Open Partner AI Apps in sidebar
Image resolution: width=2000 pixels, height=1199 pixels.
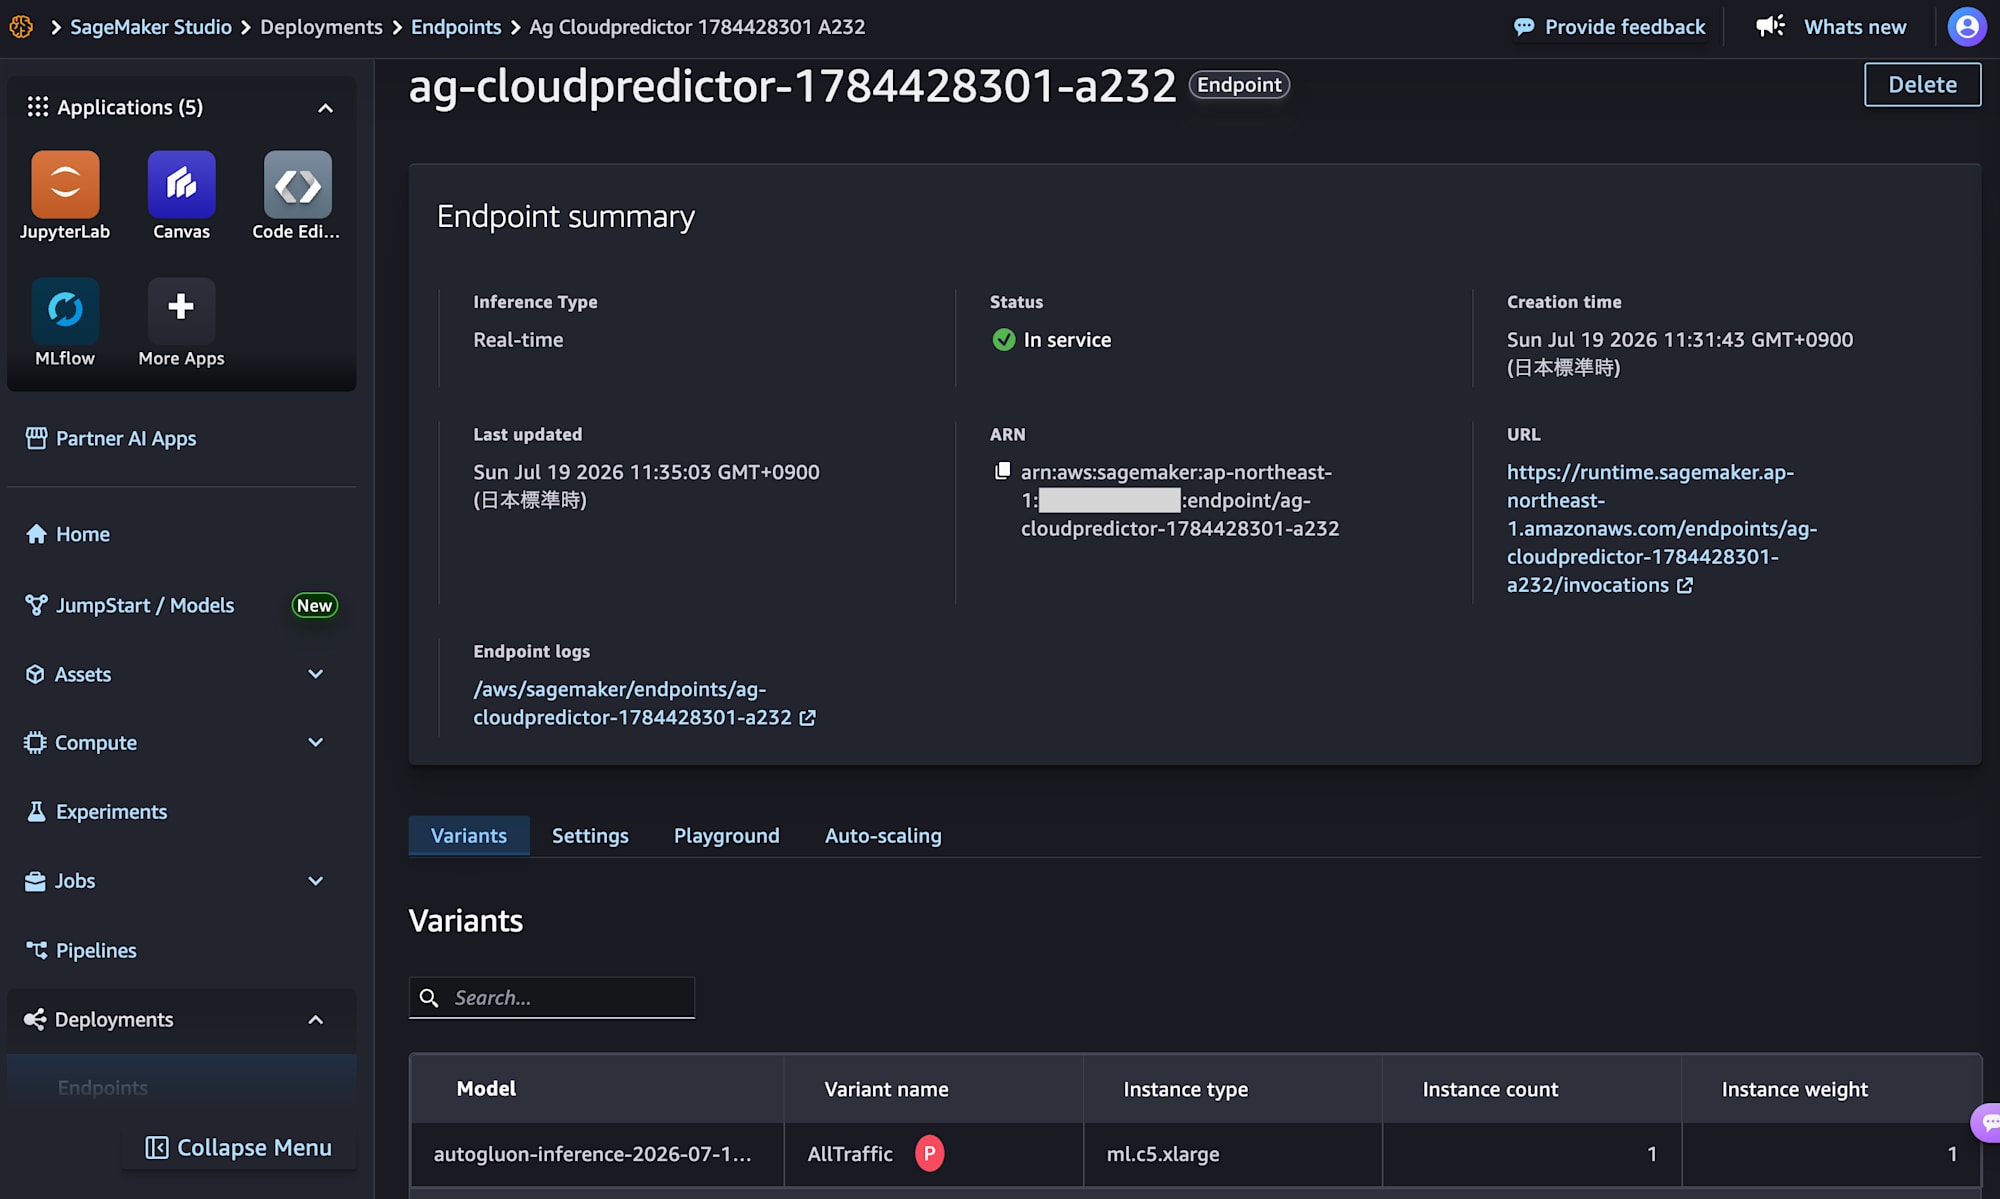[126, 438]
